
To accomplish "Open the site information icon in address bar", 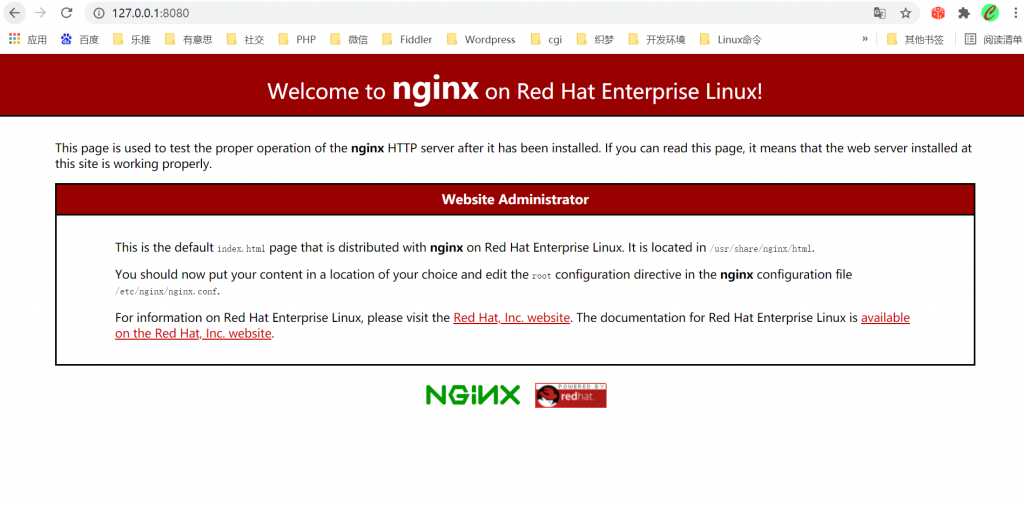I will pos(99,12).
